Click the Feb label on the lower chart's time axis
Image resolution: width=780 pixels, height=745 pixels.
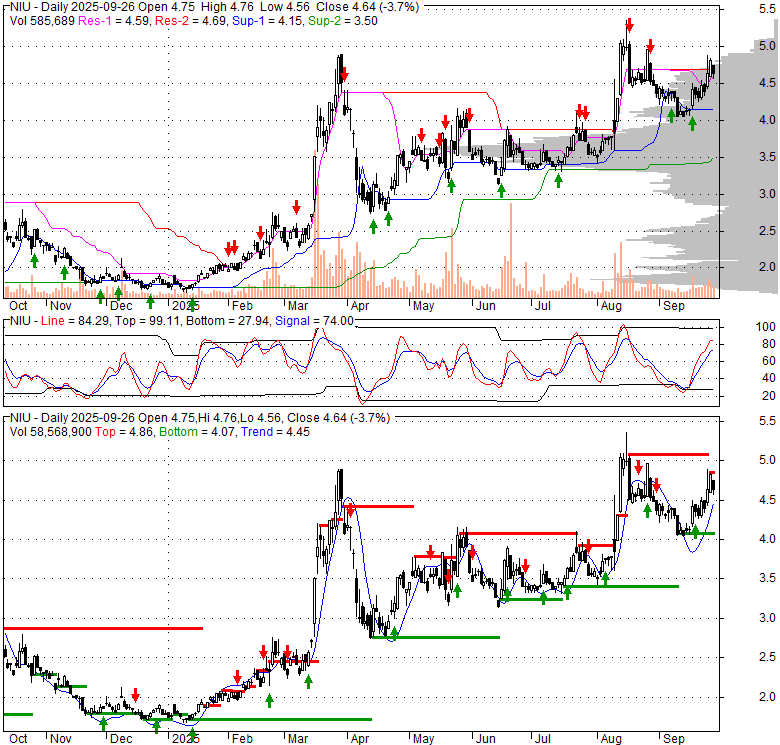pos(242,739)
